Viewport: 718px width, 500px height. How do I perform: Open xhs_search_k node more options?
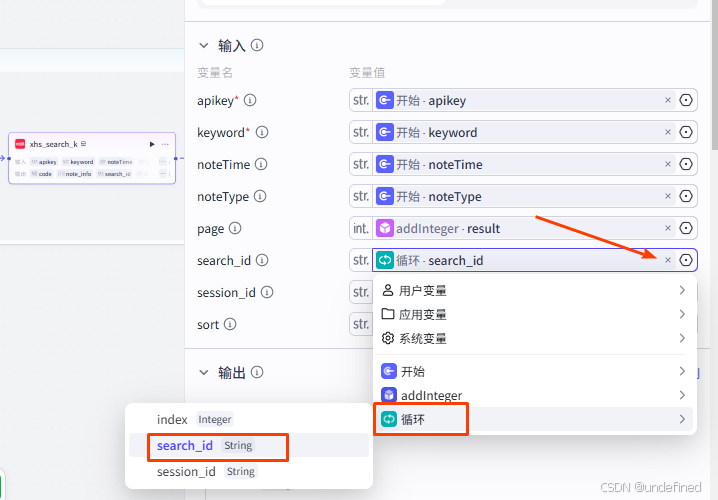pos(165,144)
